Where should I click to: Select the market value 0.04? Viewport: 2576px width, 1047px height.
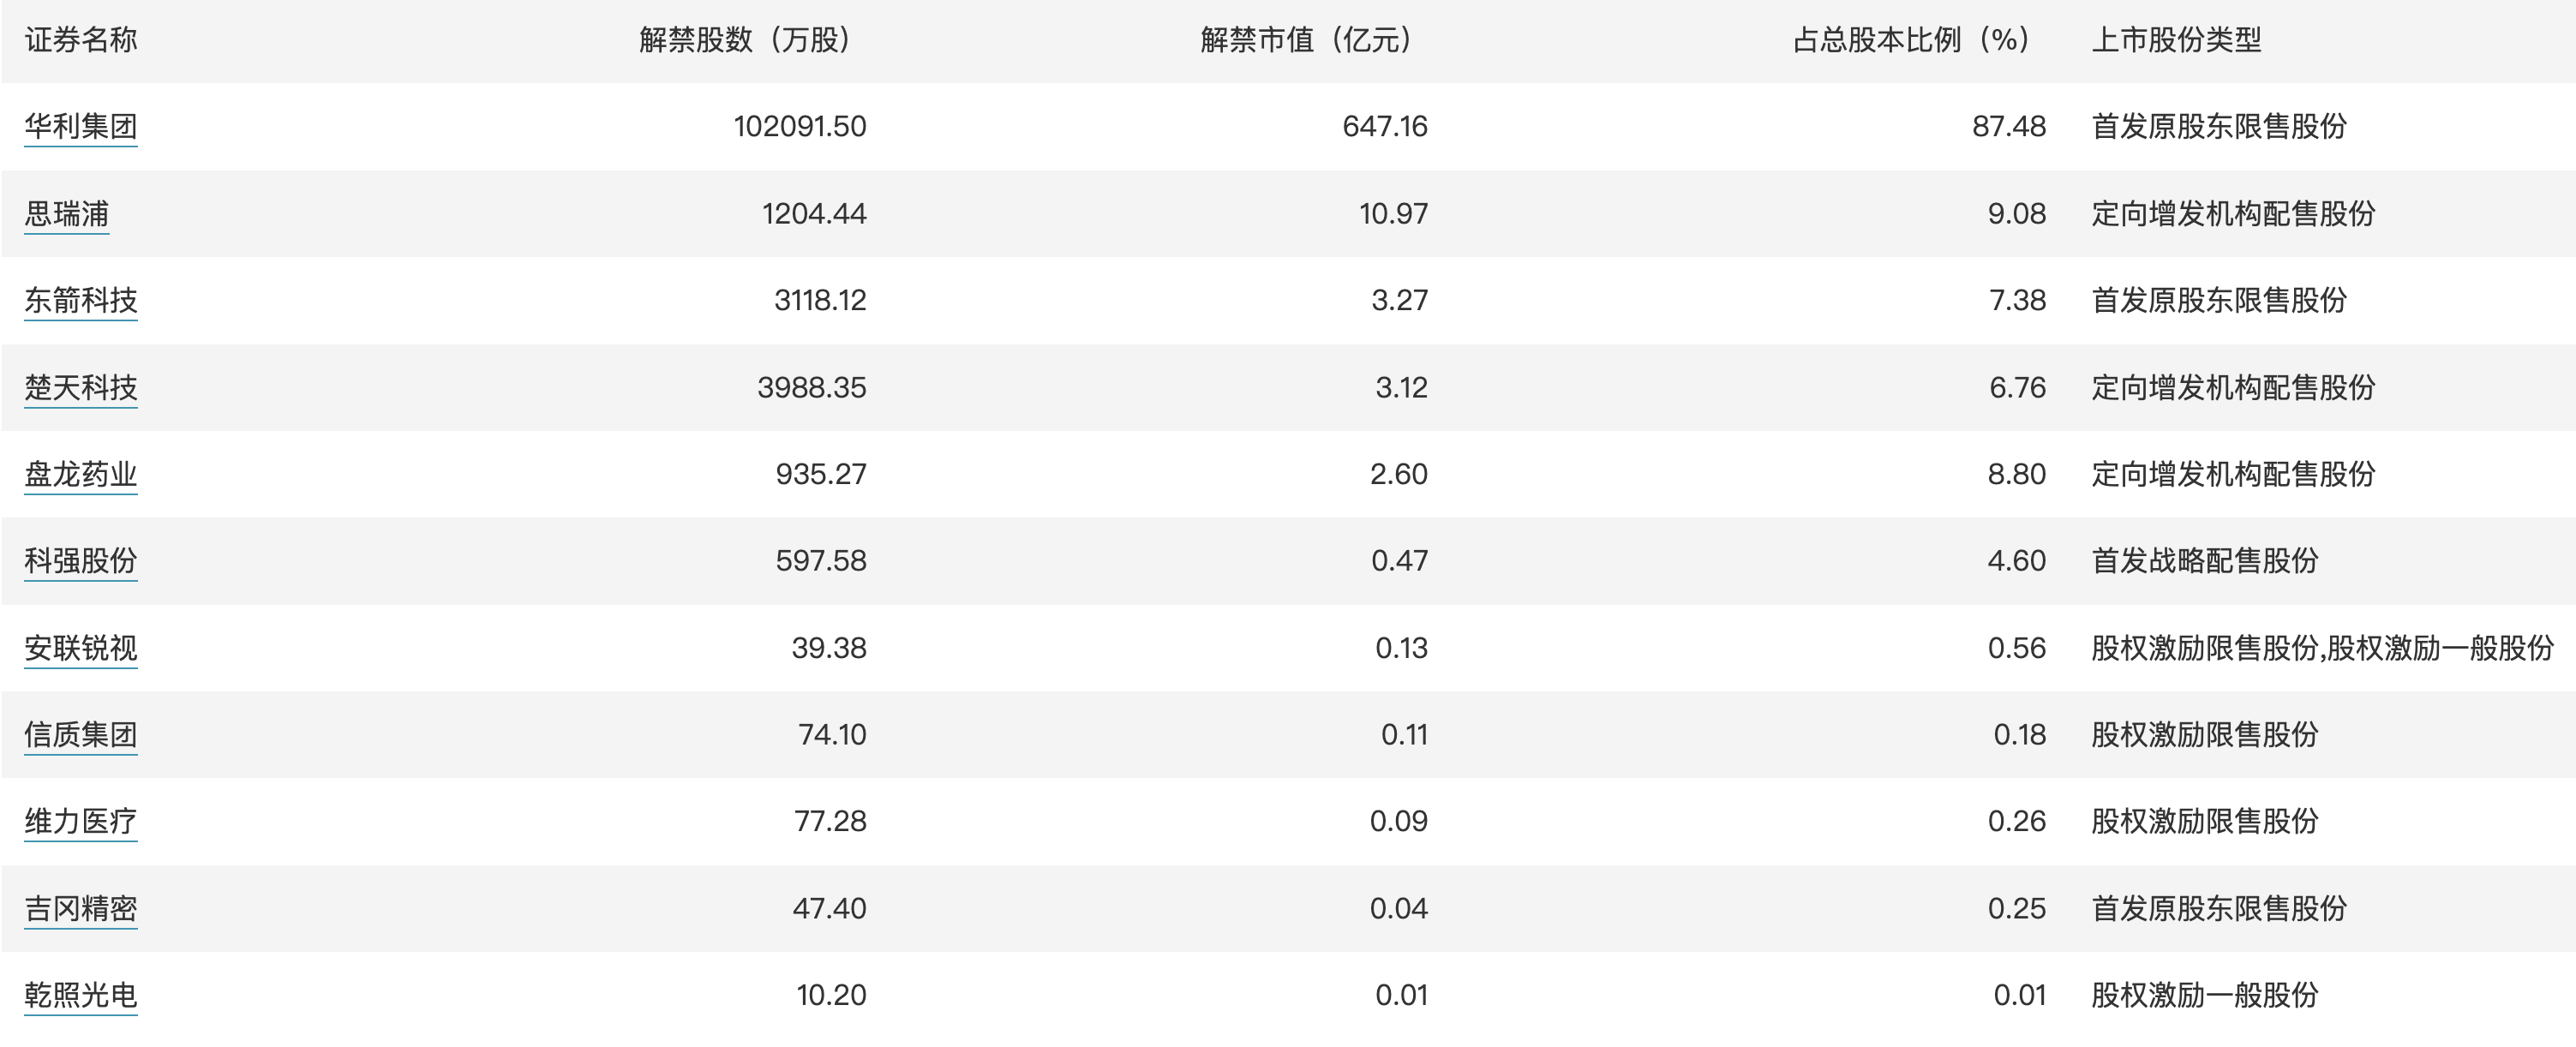point(1398,908)
